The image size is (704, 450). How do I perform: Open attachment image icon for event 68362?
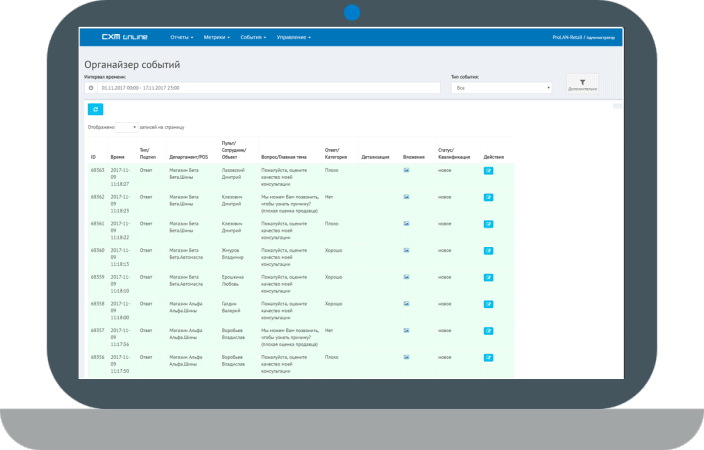(407, 197)
